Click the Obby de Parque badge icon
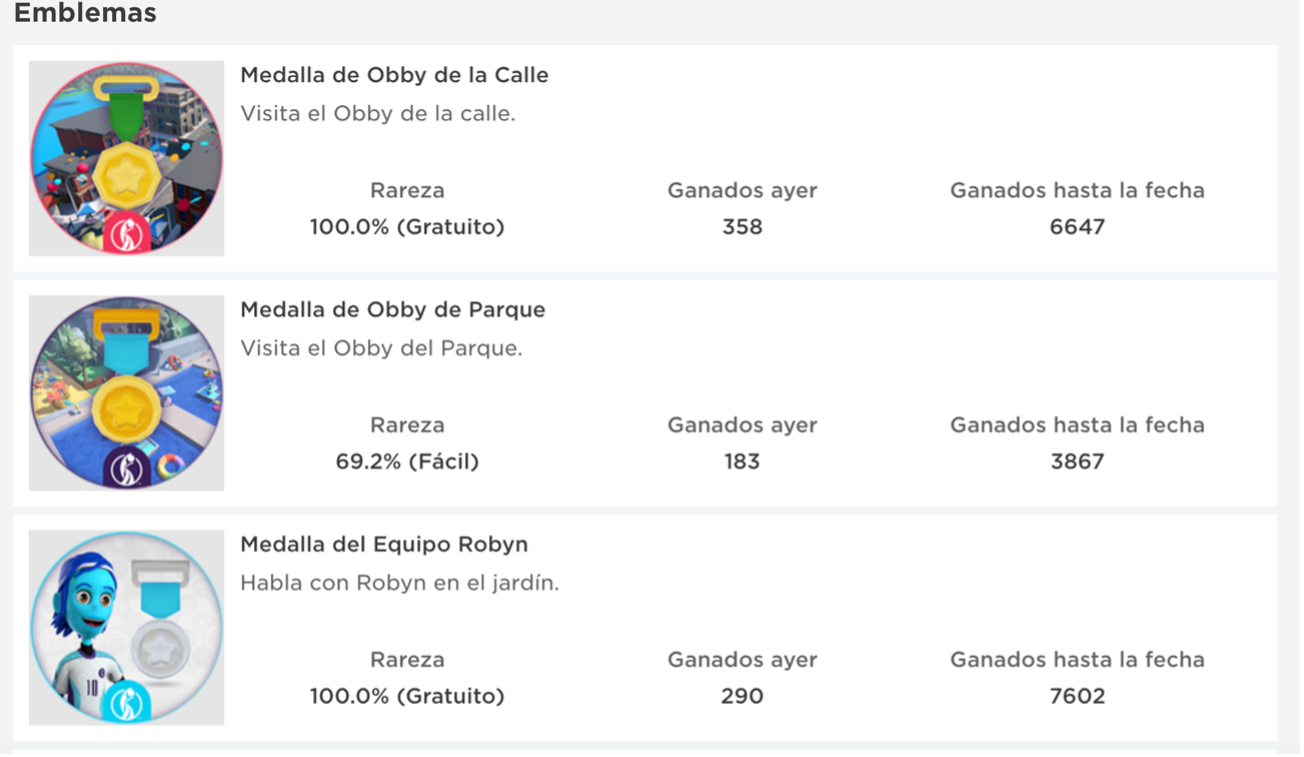Image resolution: width=1304 pixels, height=757 pixels. pyautogui.click(x=126, y=393)
